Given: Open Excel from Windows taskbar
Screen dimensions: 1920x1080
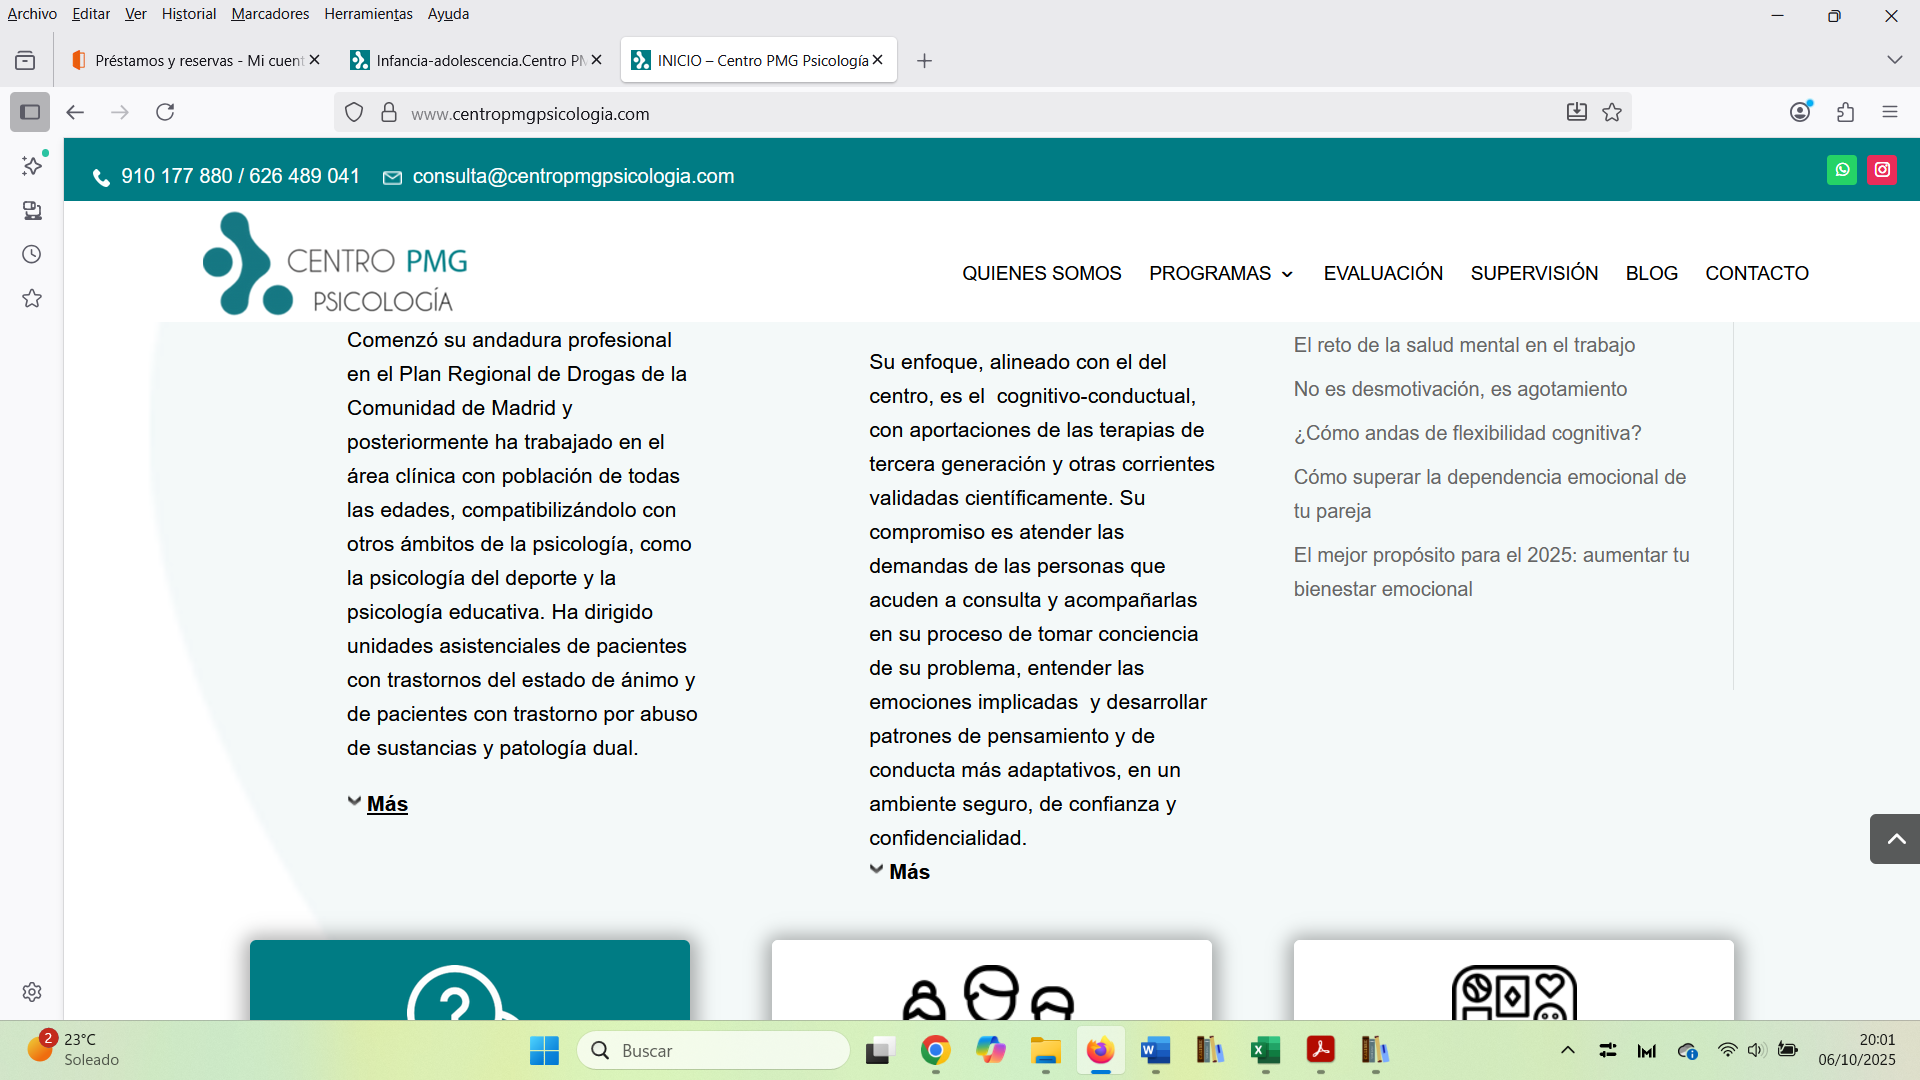Looking at the screenshot, I should click(1265, 1051).
